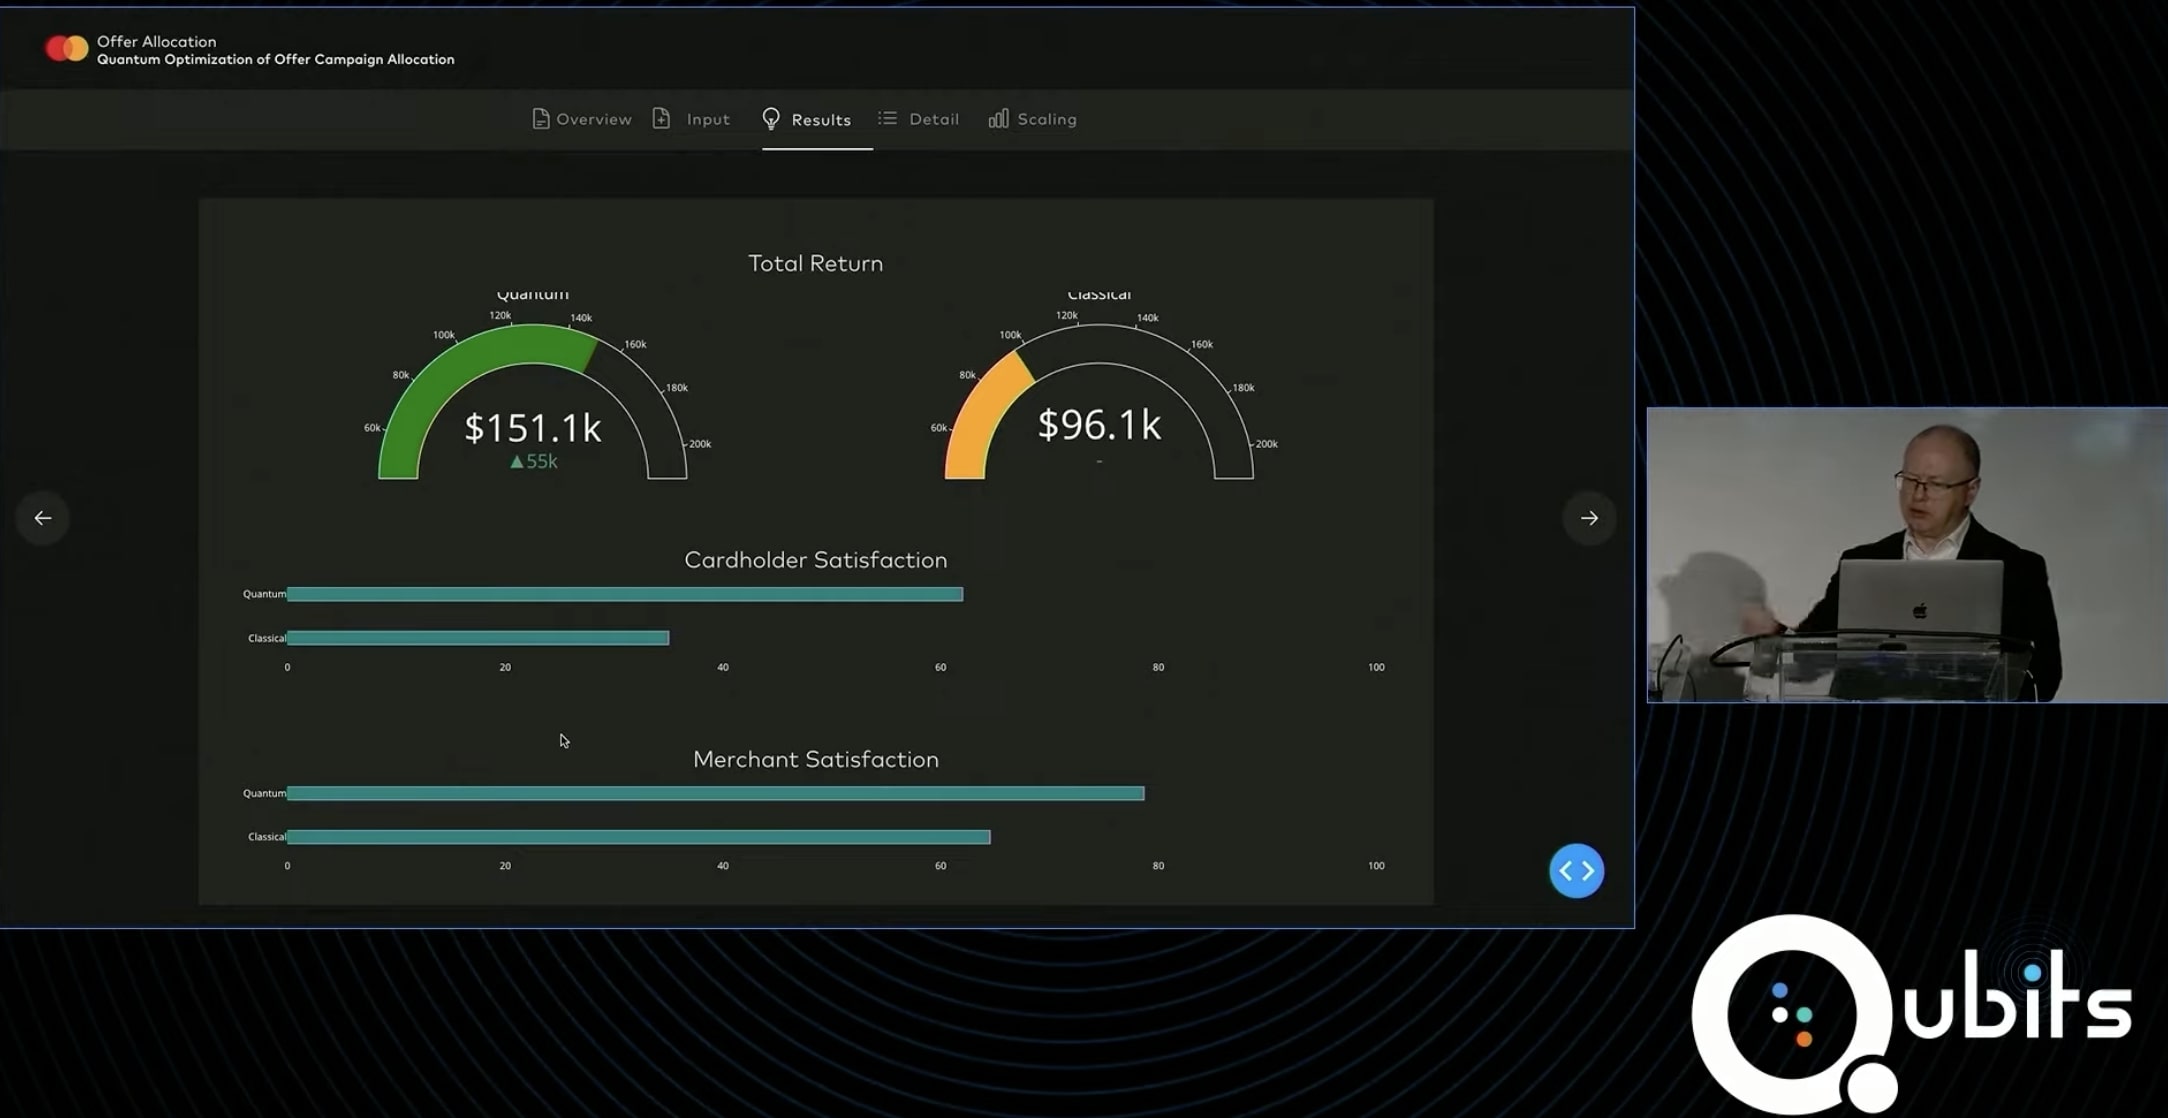Open the Input tab label
This screenshot has width=2168, height=1118.
coord(708,119)
